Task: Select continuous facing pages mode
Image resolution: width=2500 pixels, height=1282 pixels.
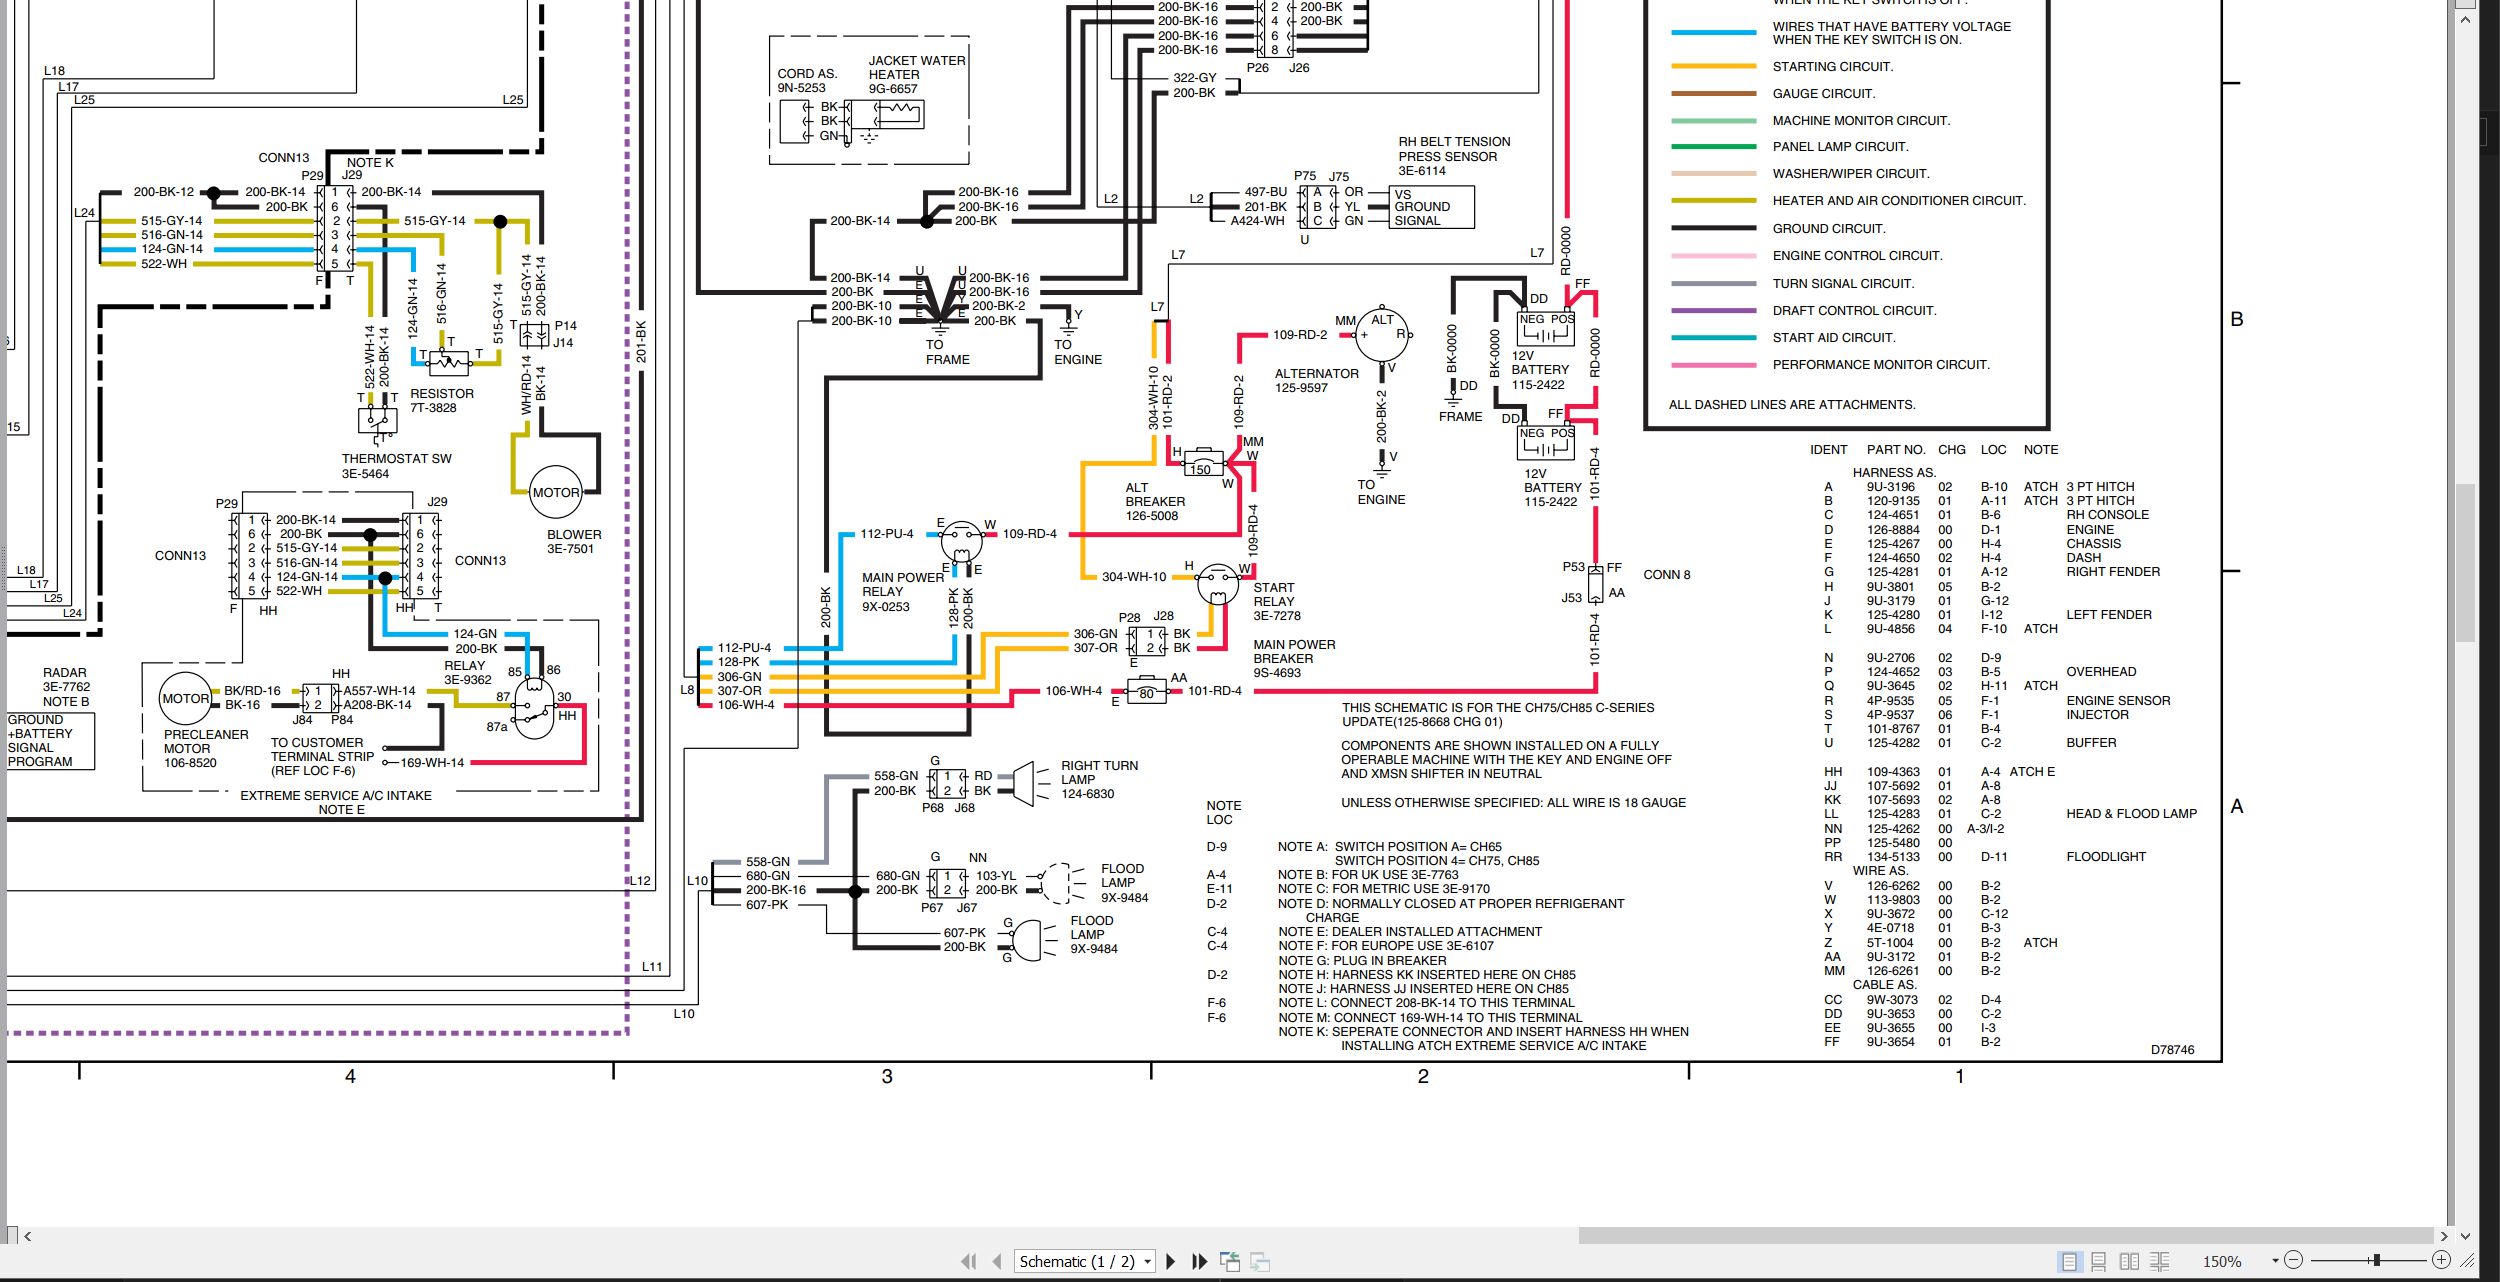Action: [2160, 1261]
